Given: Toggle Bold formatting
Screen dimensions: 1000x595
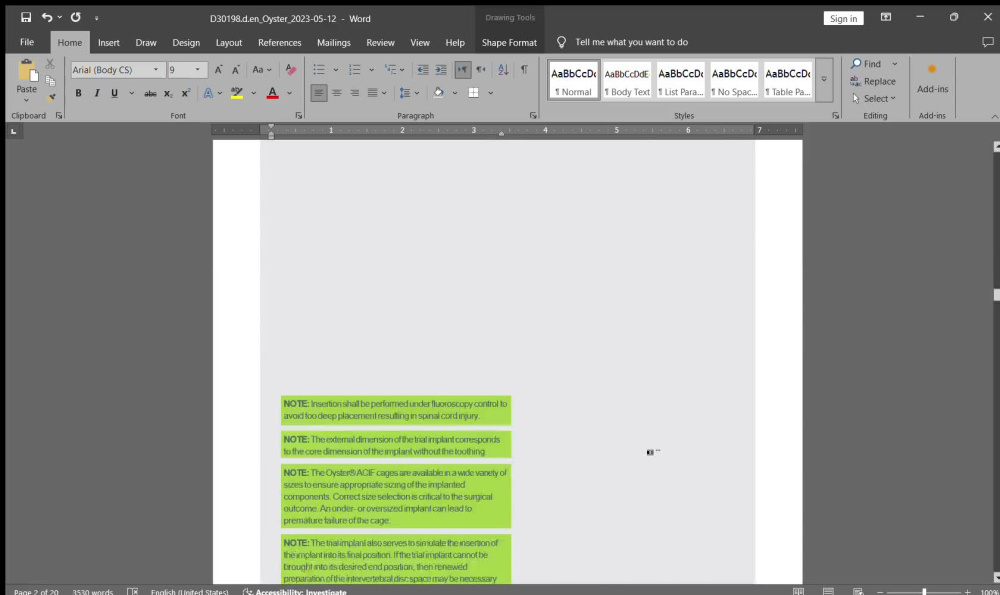Looking at the screenshot, I should point(78,93).
